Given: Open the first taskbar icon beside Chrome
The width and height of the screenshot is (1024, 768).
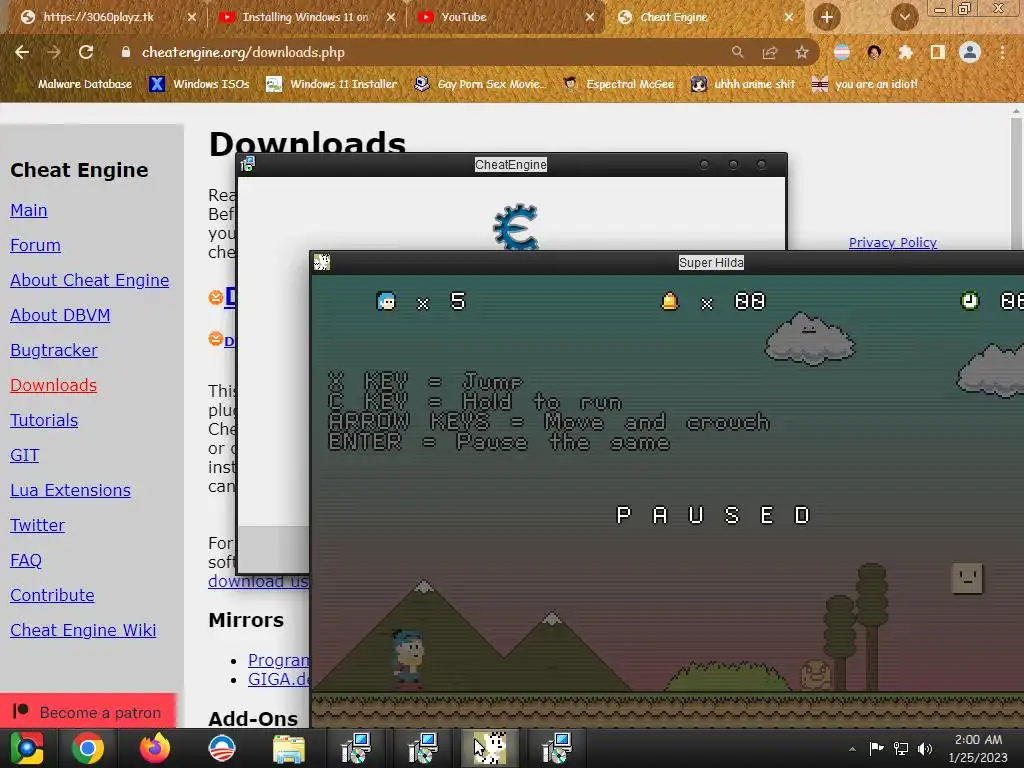Looking at the screenshot, I should pyautogui.click(x=26, y=748).
